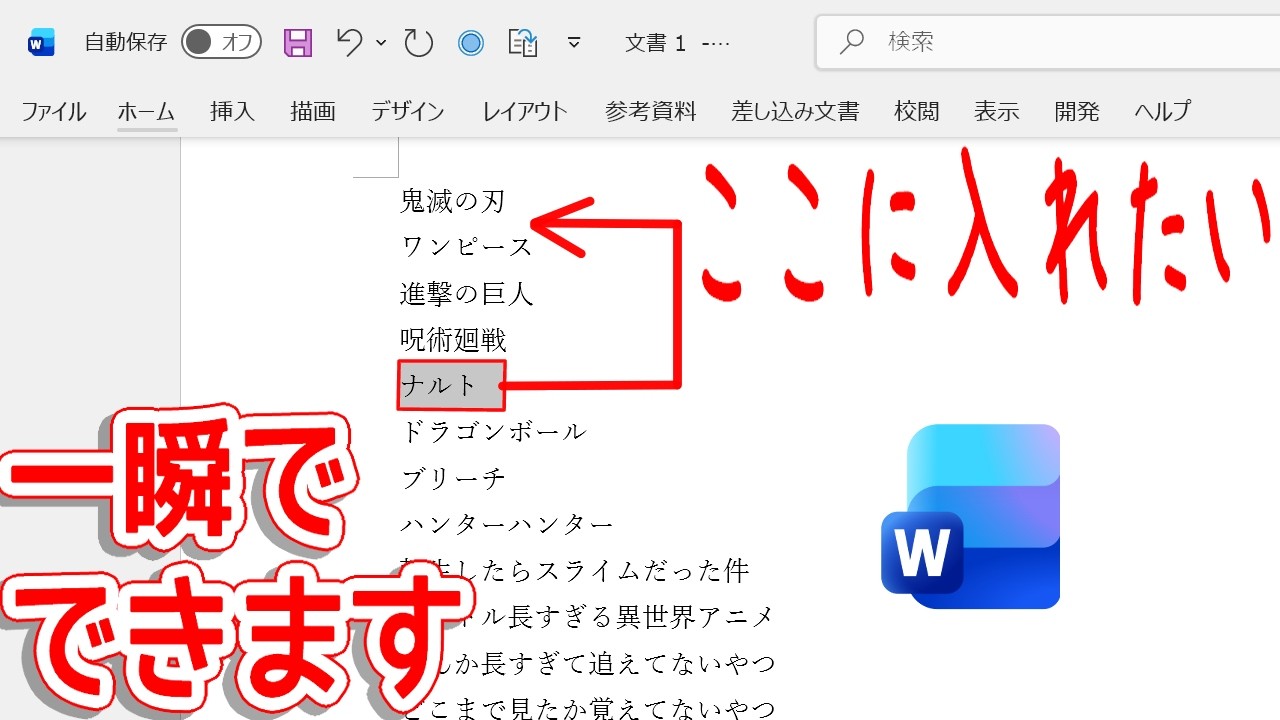Click the line 進撃の巨人

[x=467, y=294]
